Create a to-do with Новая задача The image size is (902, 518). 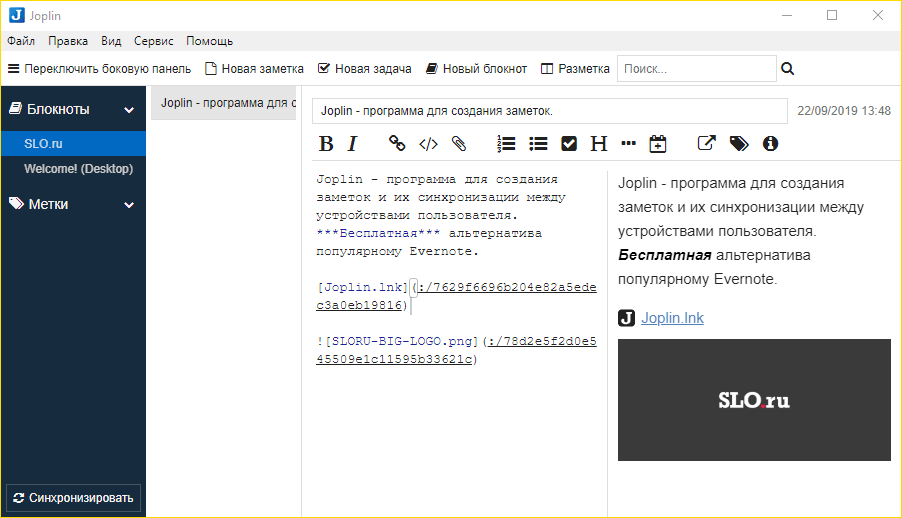coord(365,69)
